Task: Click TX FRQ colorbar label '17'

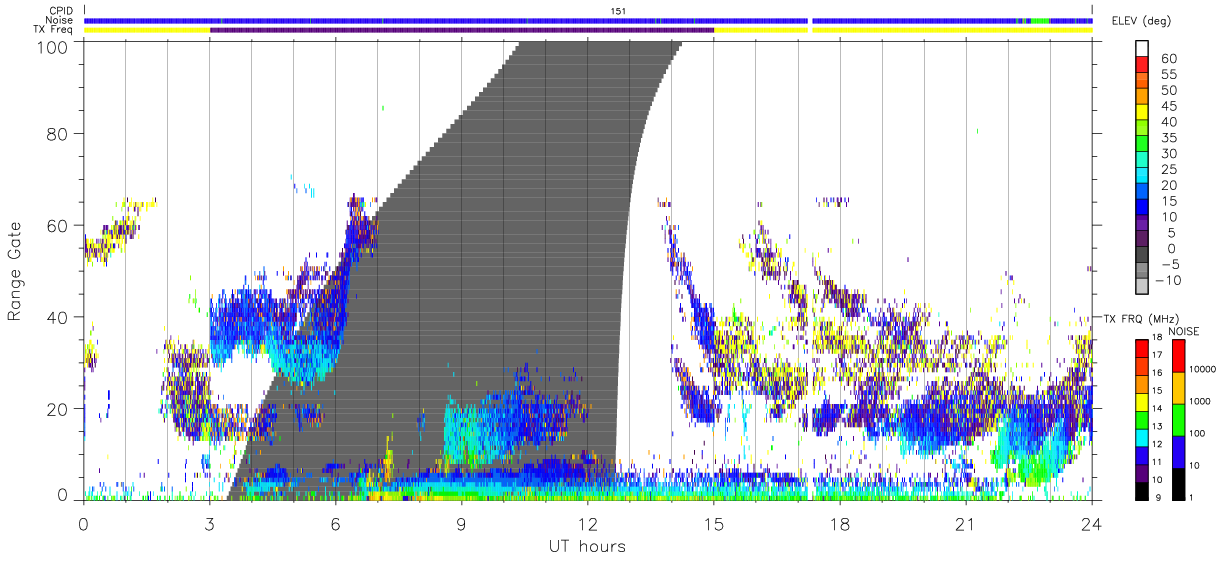Action: point(1156,355)
